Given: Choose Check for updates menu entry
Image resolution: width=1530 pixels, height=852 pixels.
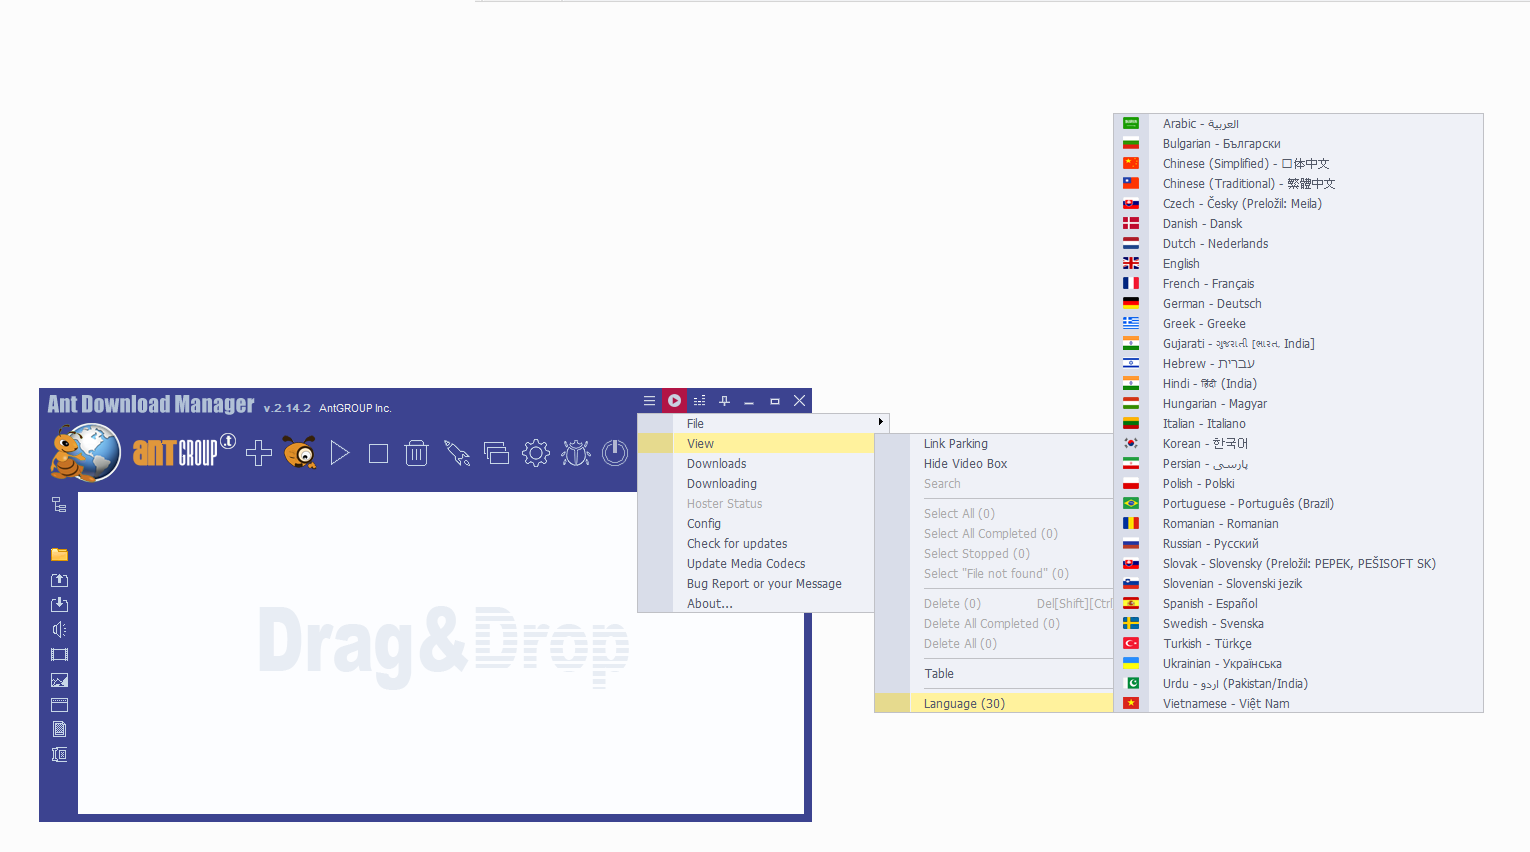Looking at the screenshot, I should tap(737, 543).
